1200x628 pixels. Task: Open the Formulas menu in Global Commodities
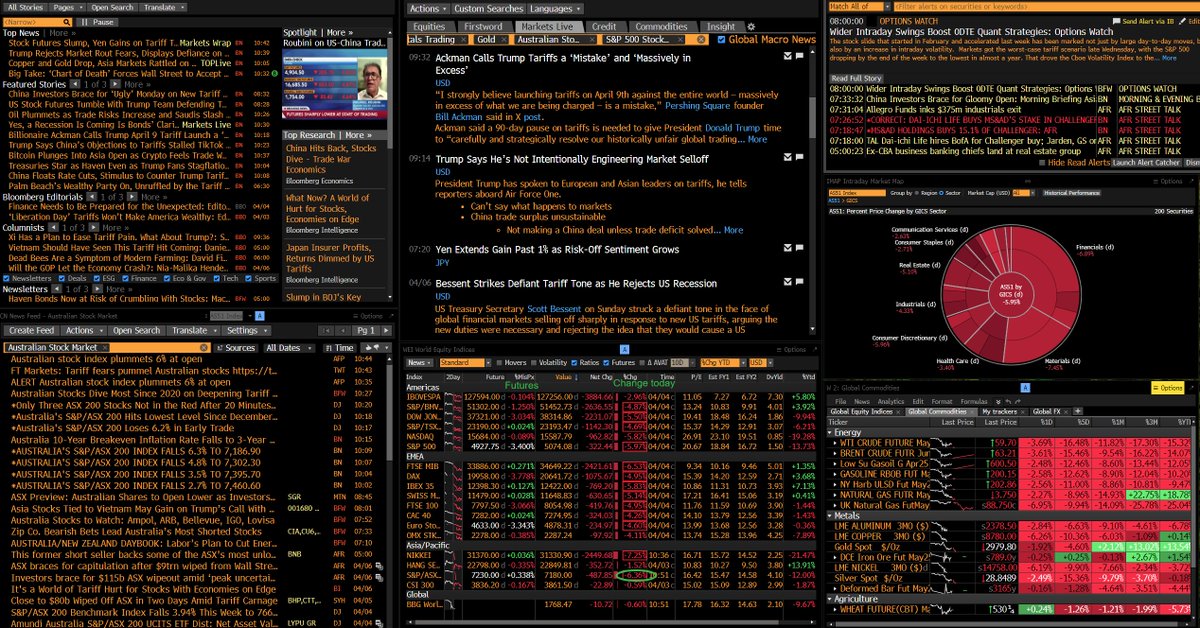click(975, 401)
